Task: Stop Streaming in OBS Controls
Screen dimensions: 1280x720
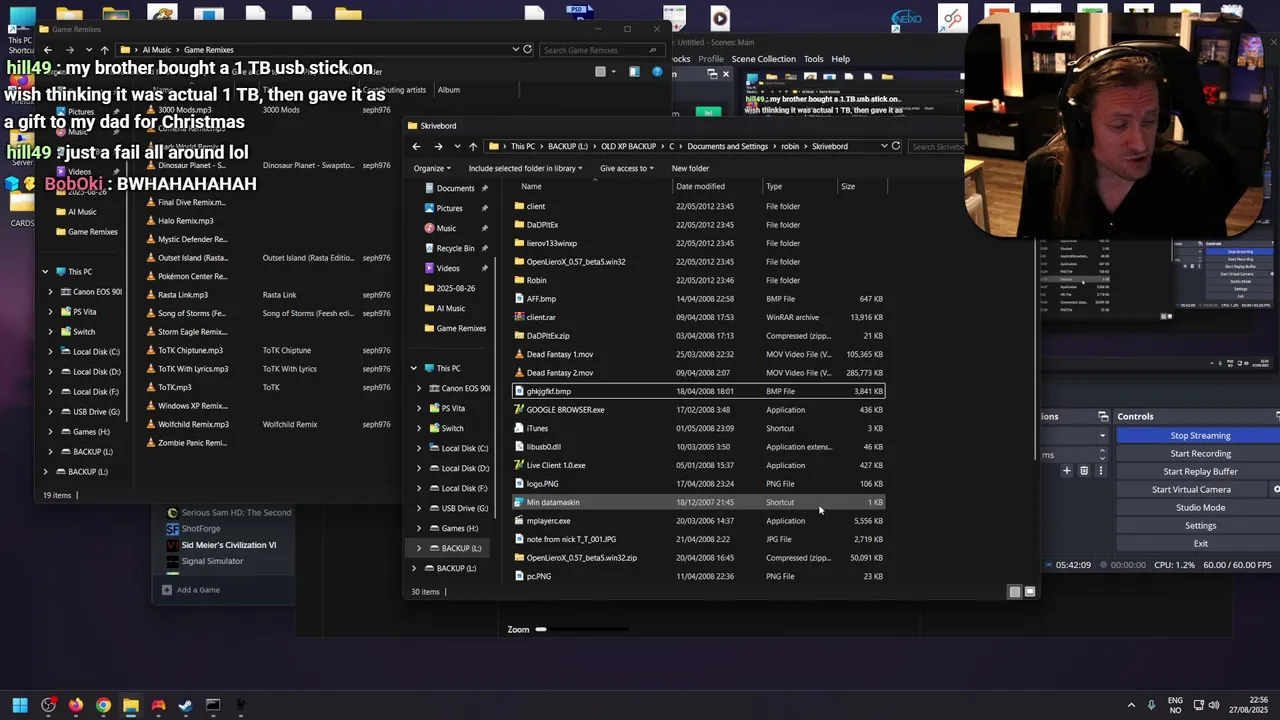Action: coord(1200,436)
